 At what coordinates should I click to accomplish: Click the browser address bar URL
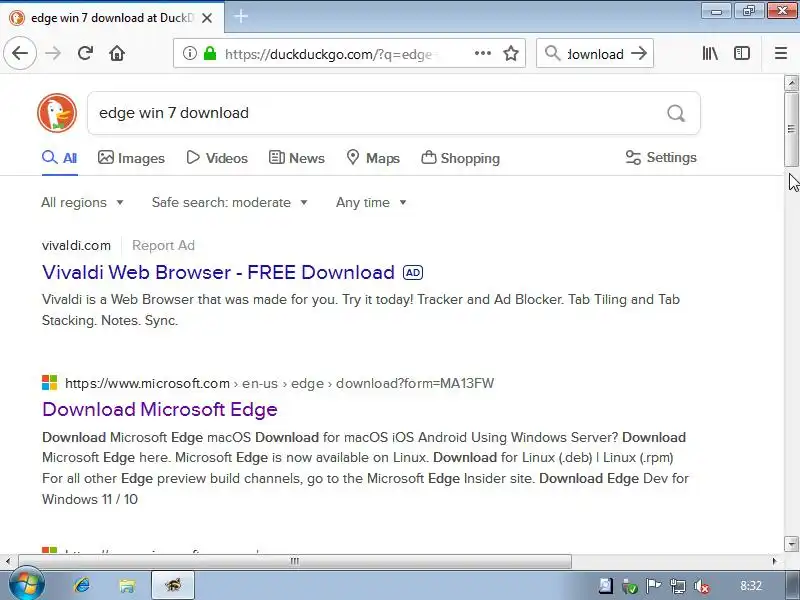point(329,54)
